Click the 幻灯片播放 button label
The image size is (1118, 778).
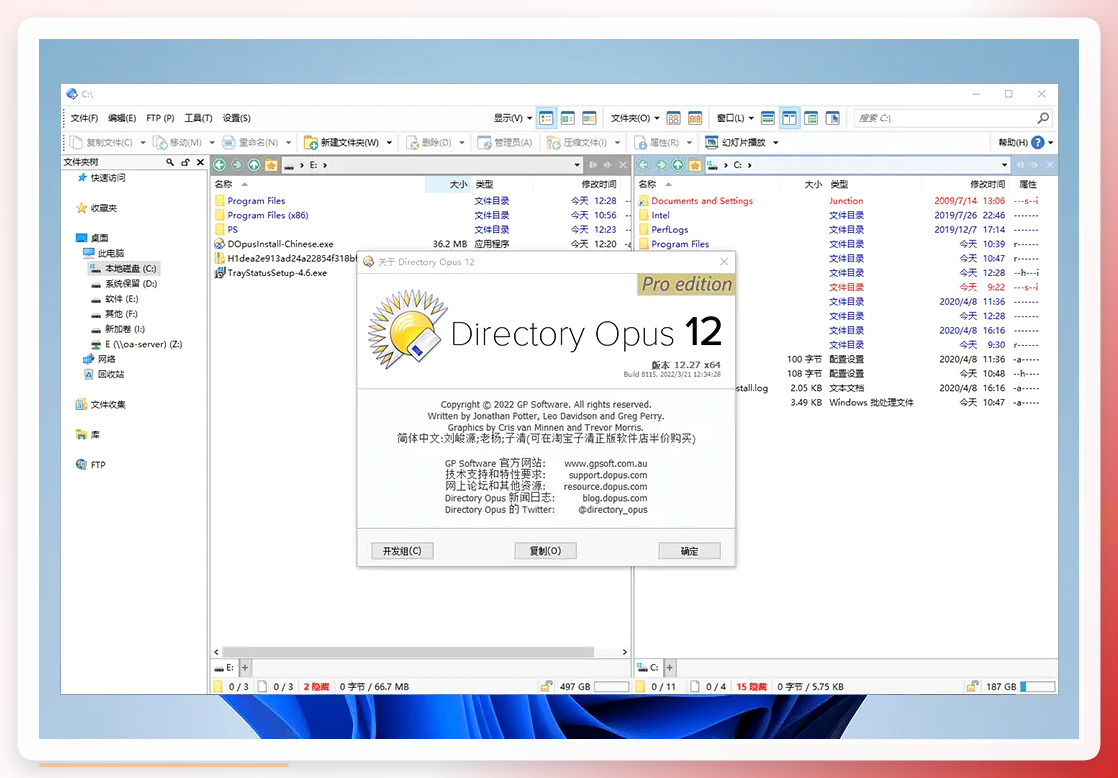[744, 143]
